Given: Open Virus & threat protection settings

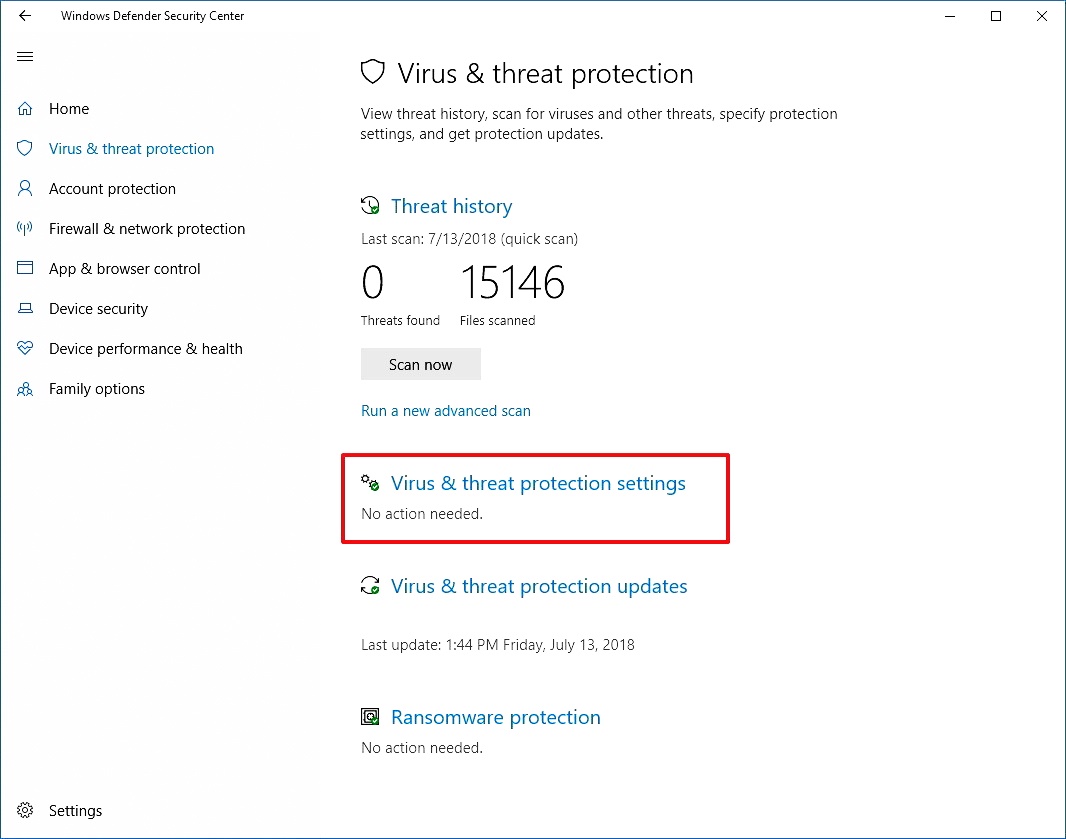Looking at the screenshot, I should [538, 483].
